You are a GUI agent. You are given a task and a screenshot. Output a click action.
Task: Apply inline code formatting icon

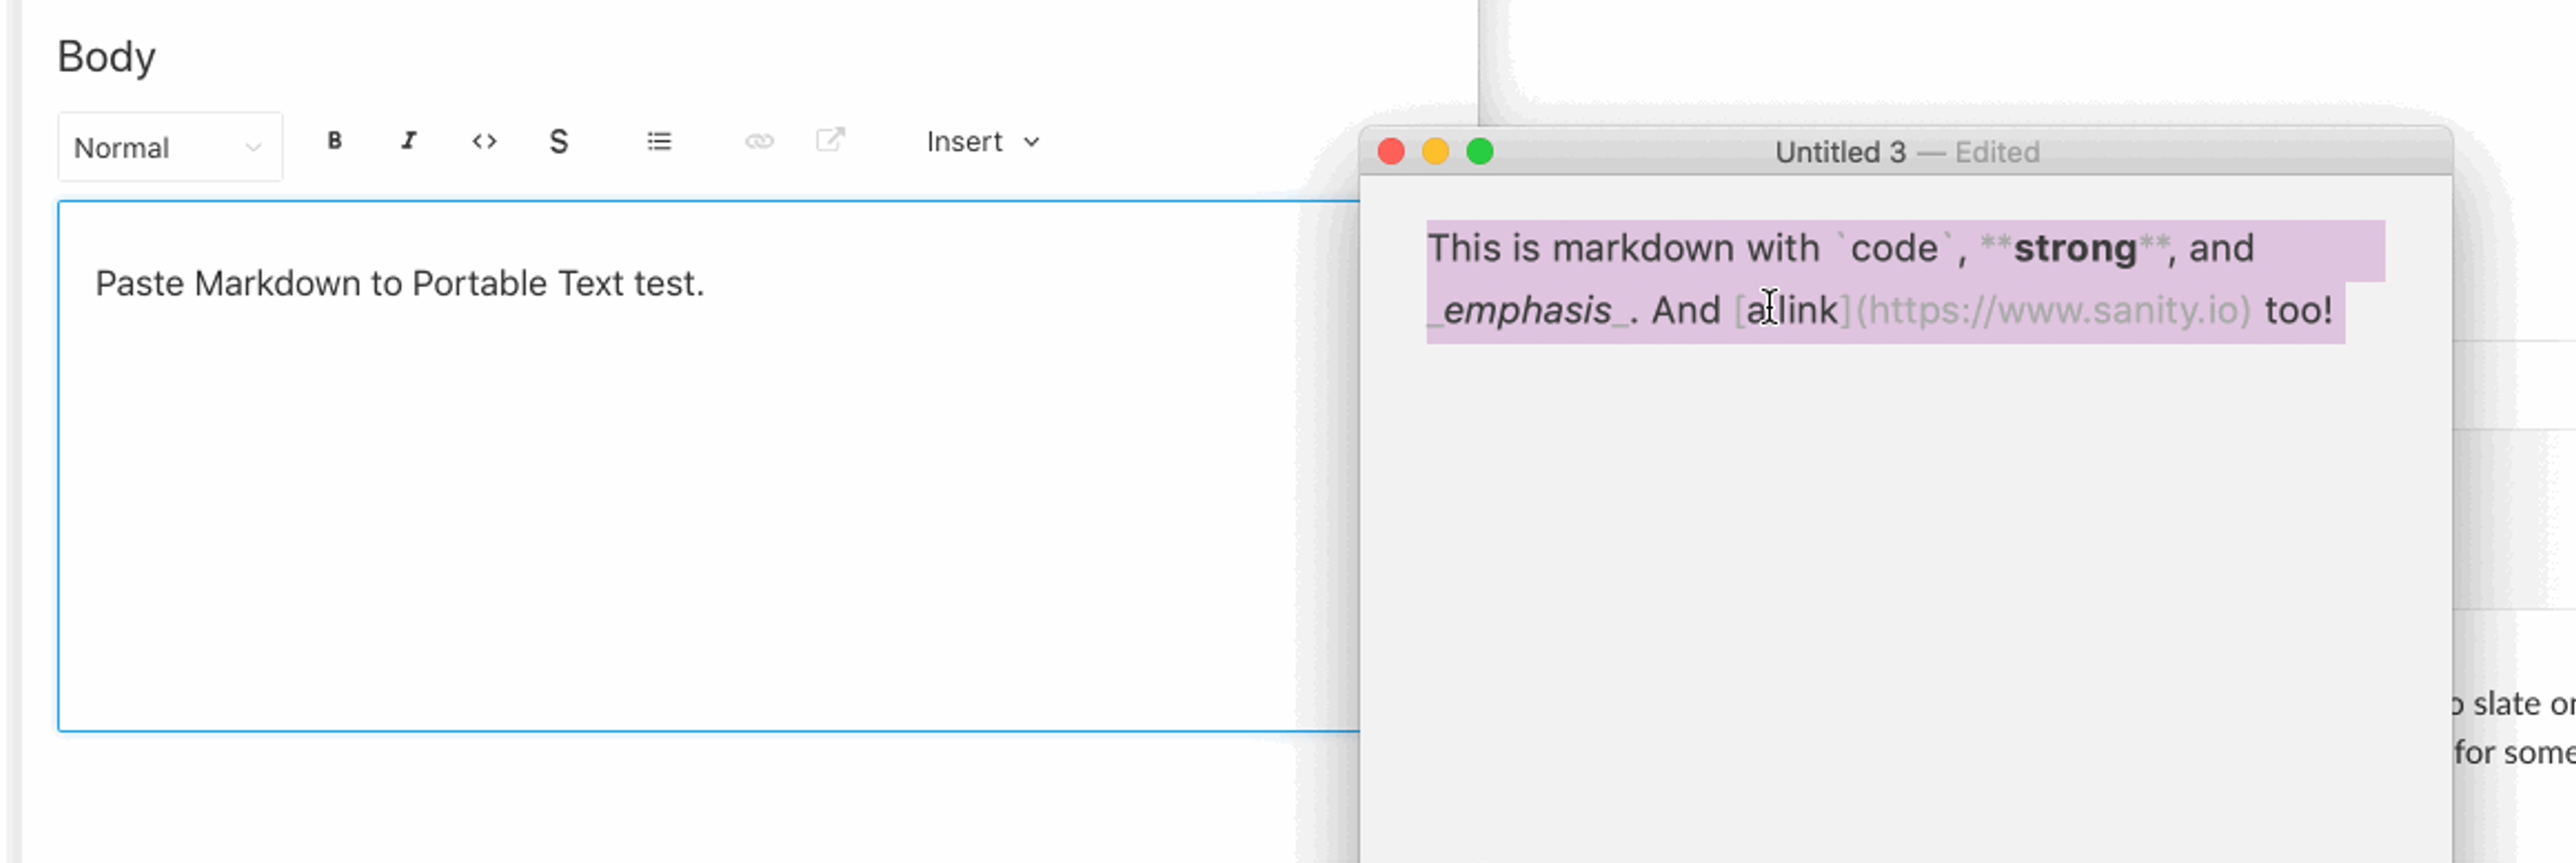click(x=484, y=141)
